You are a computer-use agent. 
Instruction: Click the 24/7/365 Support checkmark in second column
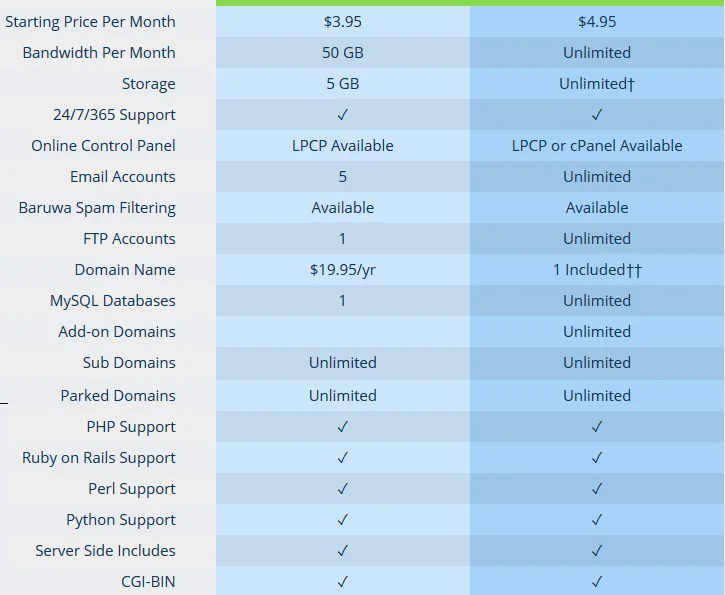597,115
